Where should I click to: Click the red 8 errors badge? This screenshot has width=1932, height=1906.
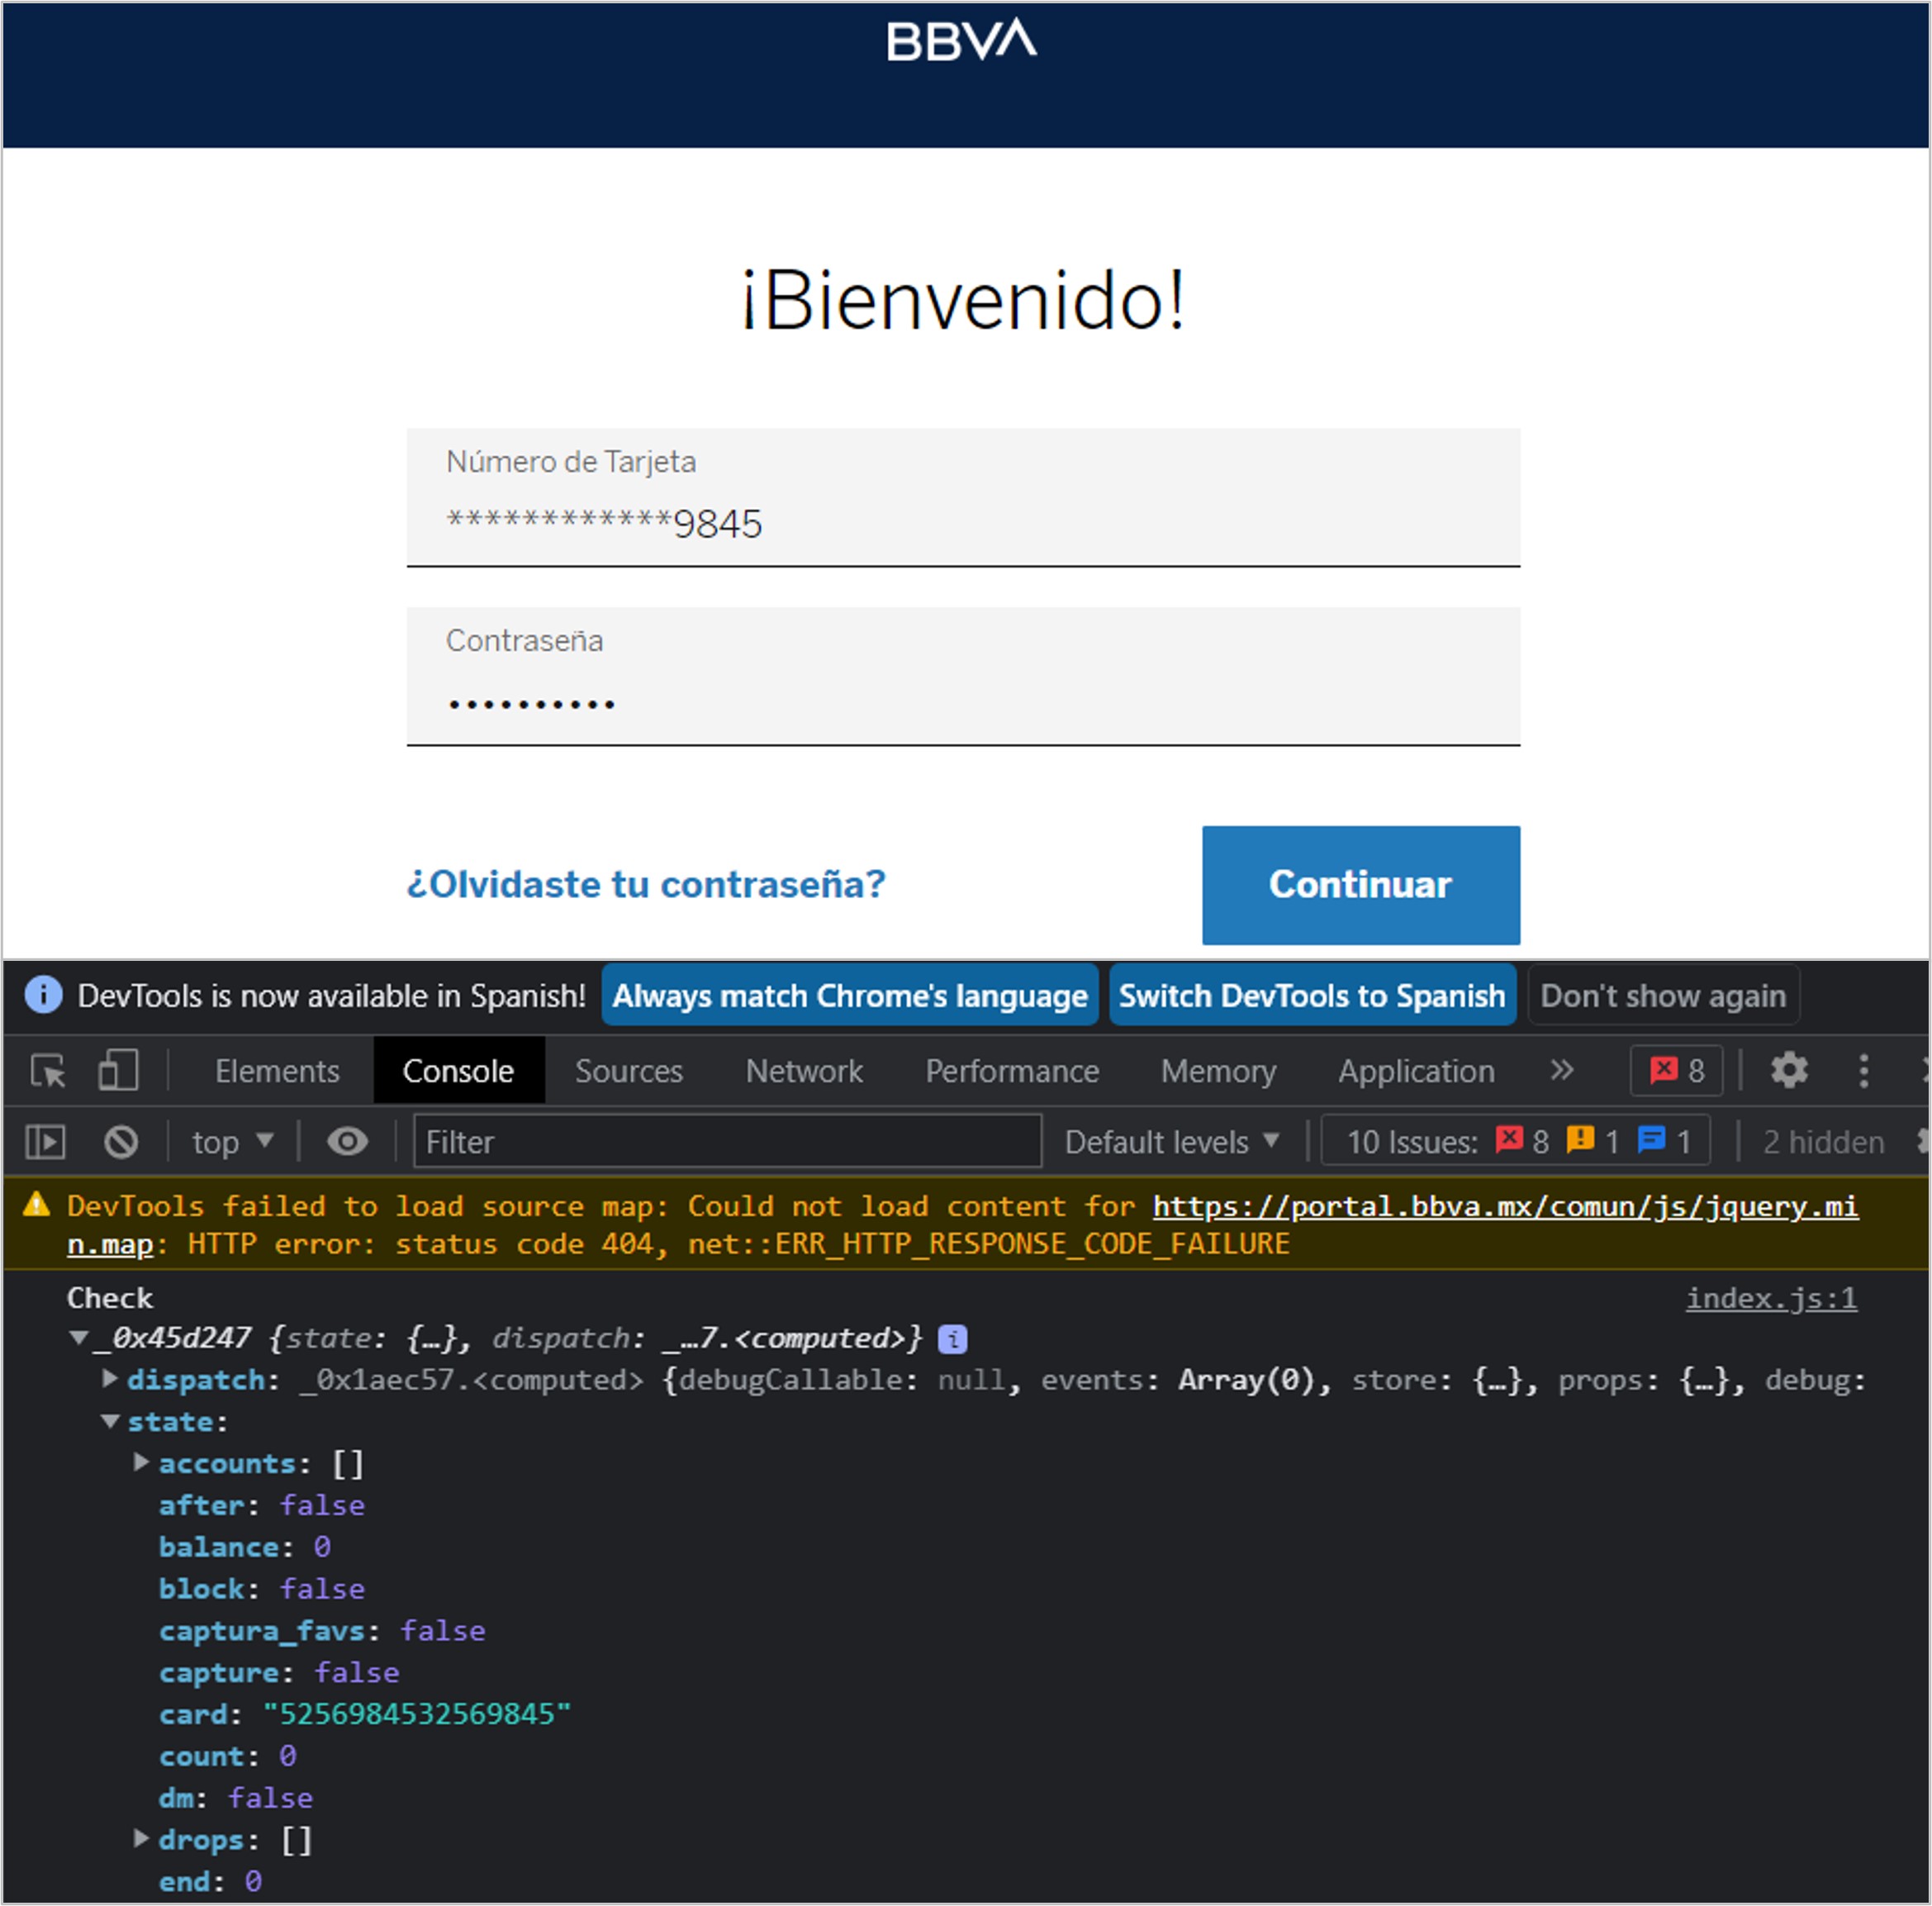[x=1677, y=1071]
